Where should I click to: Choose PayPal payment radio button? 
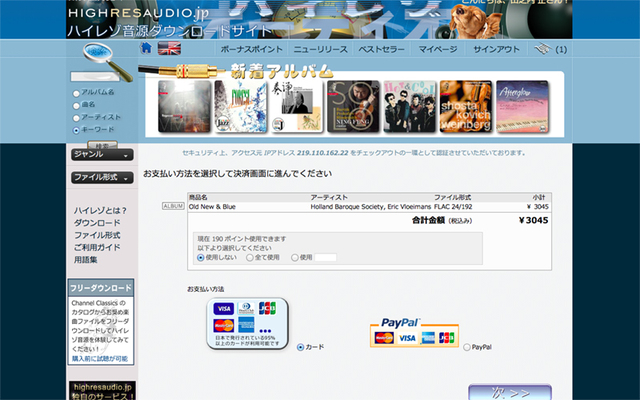(x=467, y=347)
